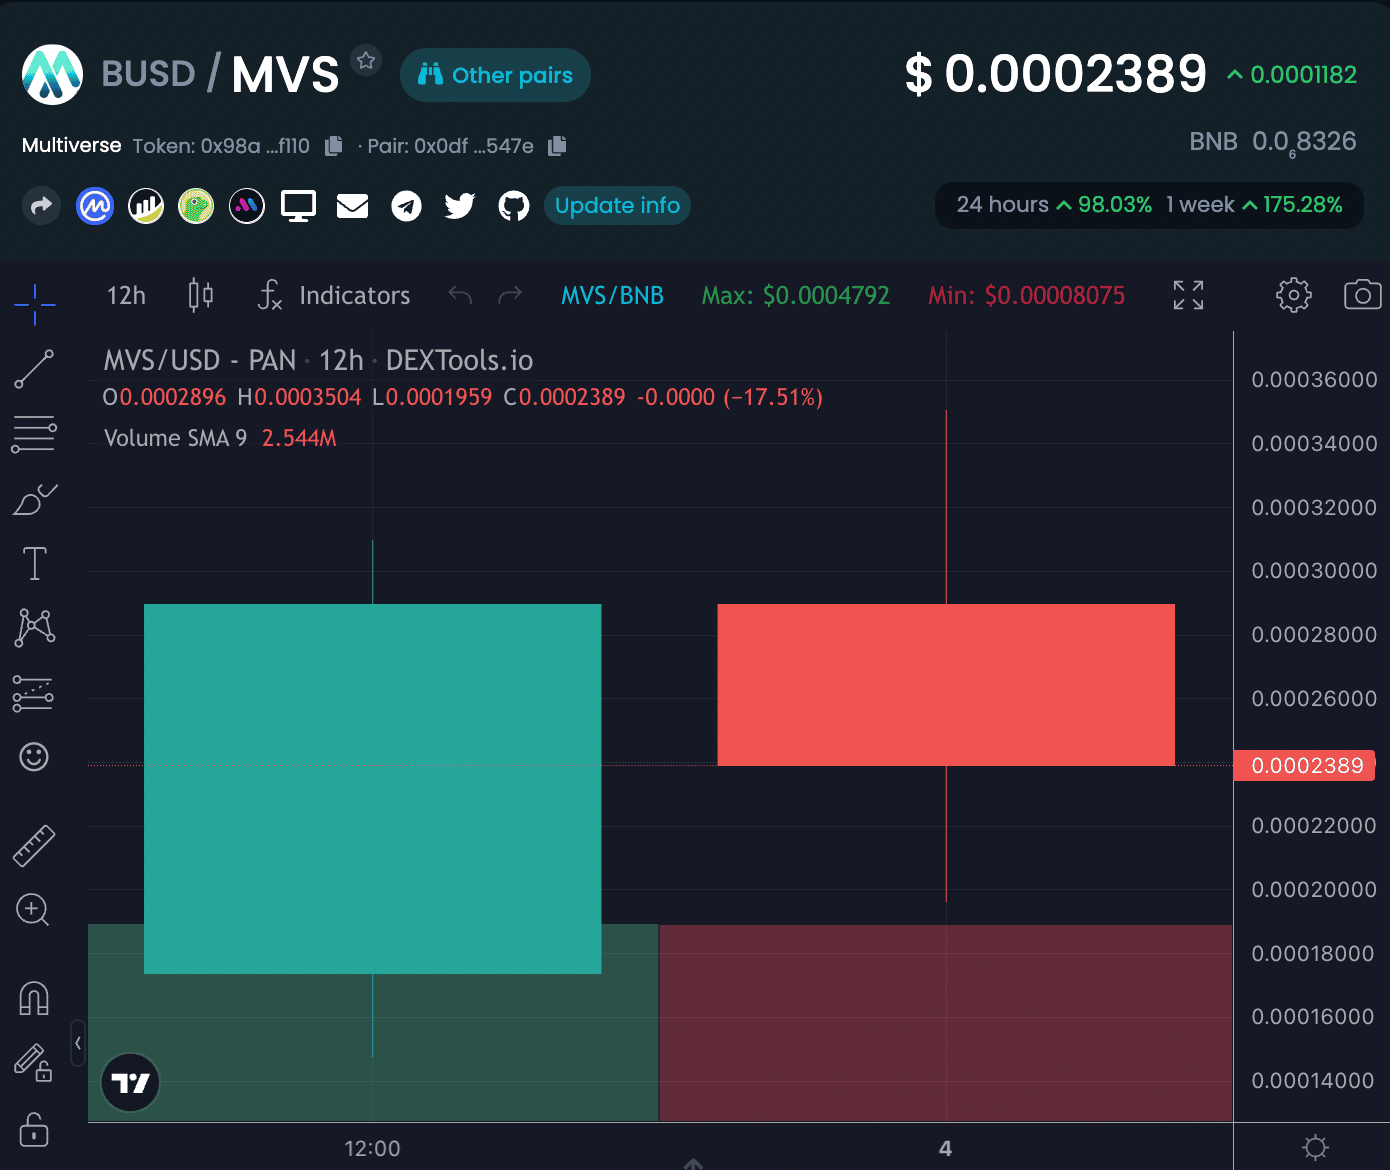Open the bar-chart analytics site icon

(x=146, y=206)
